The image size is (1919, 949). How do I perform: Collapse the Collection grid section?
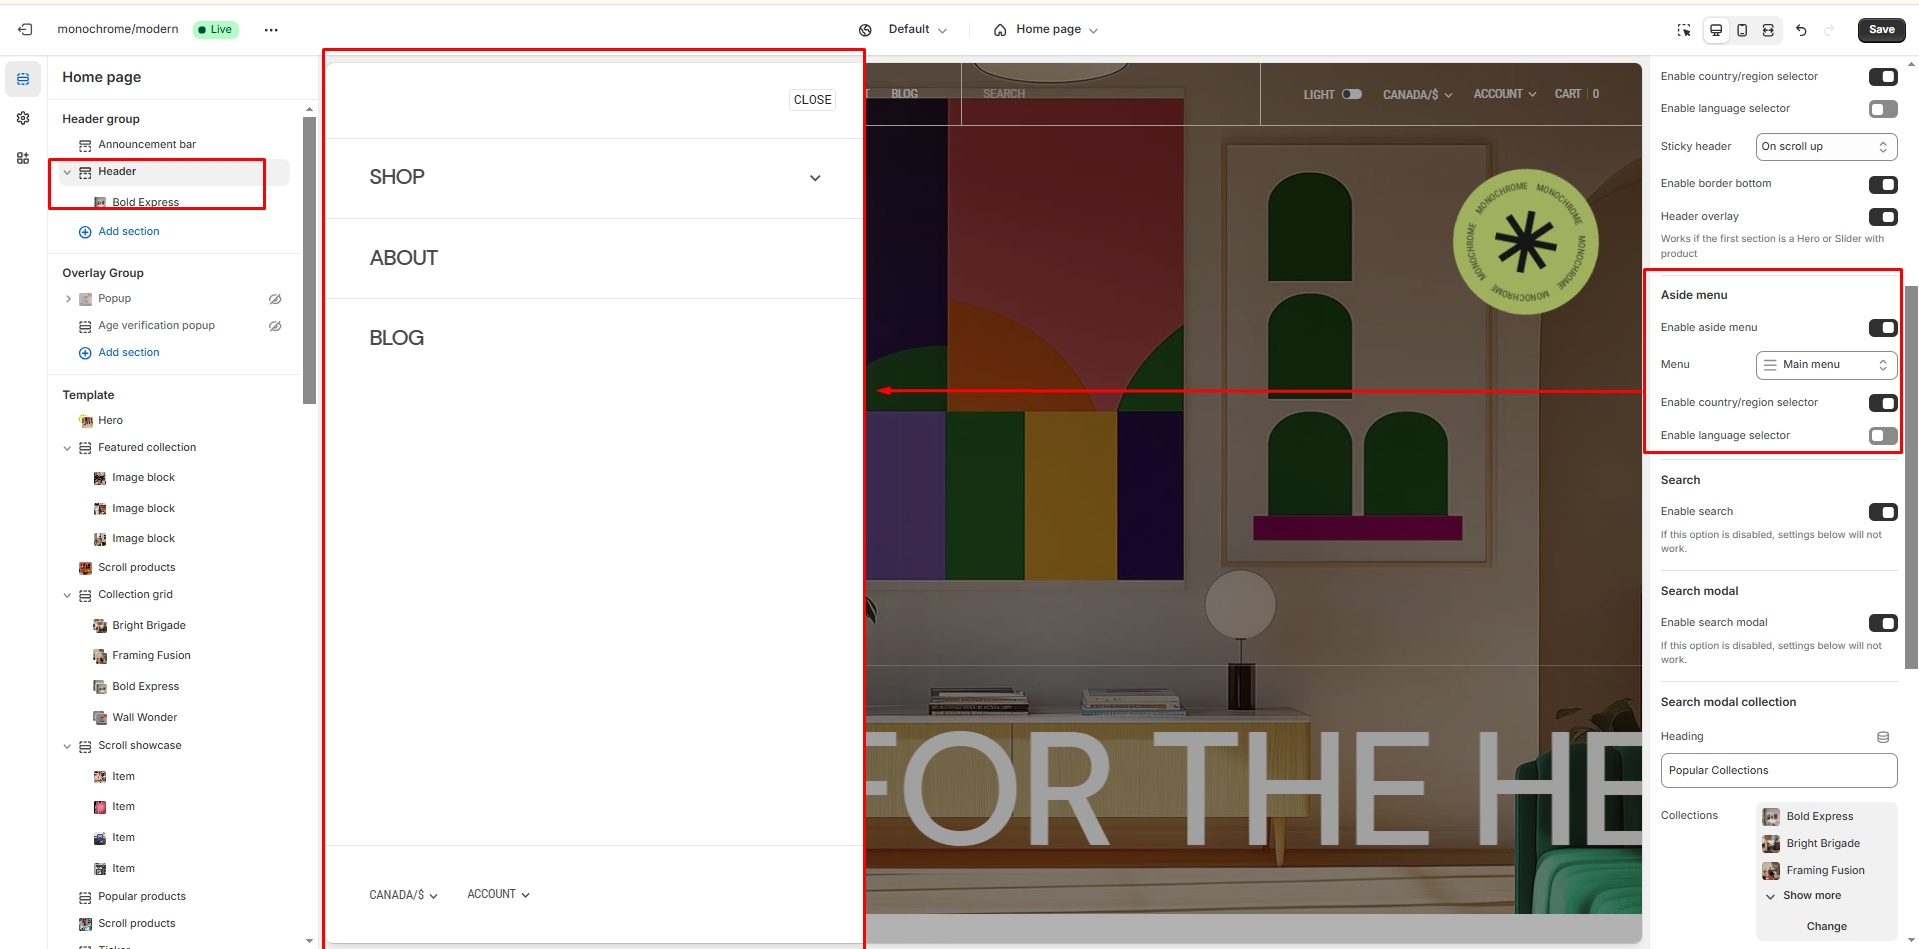pos(68,595)
